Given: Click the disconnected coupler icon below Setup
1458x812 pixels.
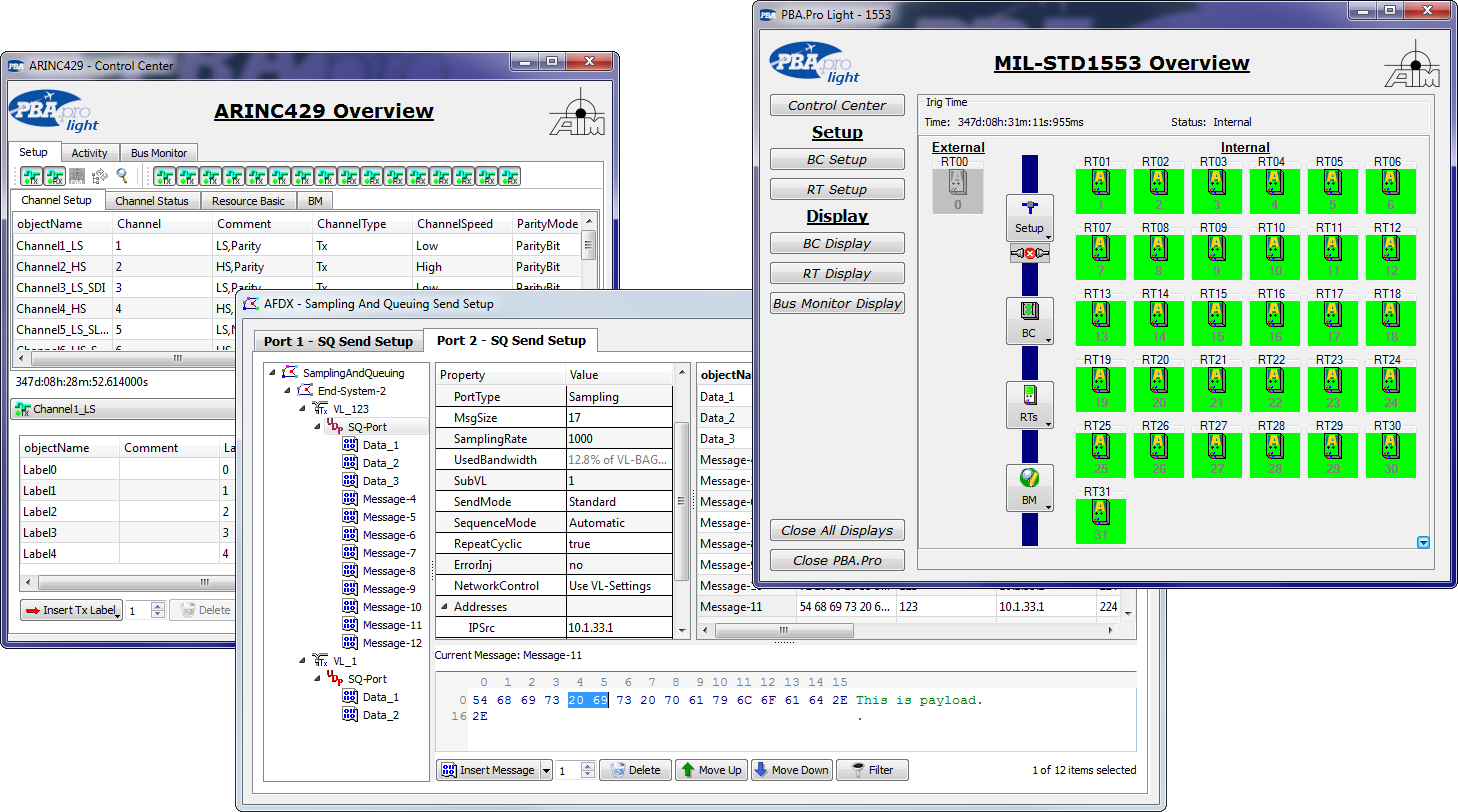Looking at the screenshot, I should [x=1030, y=253].
